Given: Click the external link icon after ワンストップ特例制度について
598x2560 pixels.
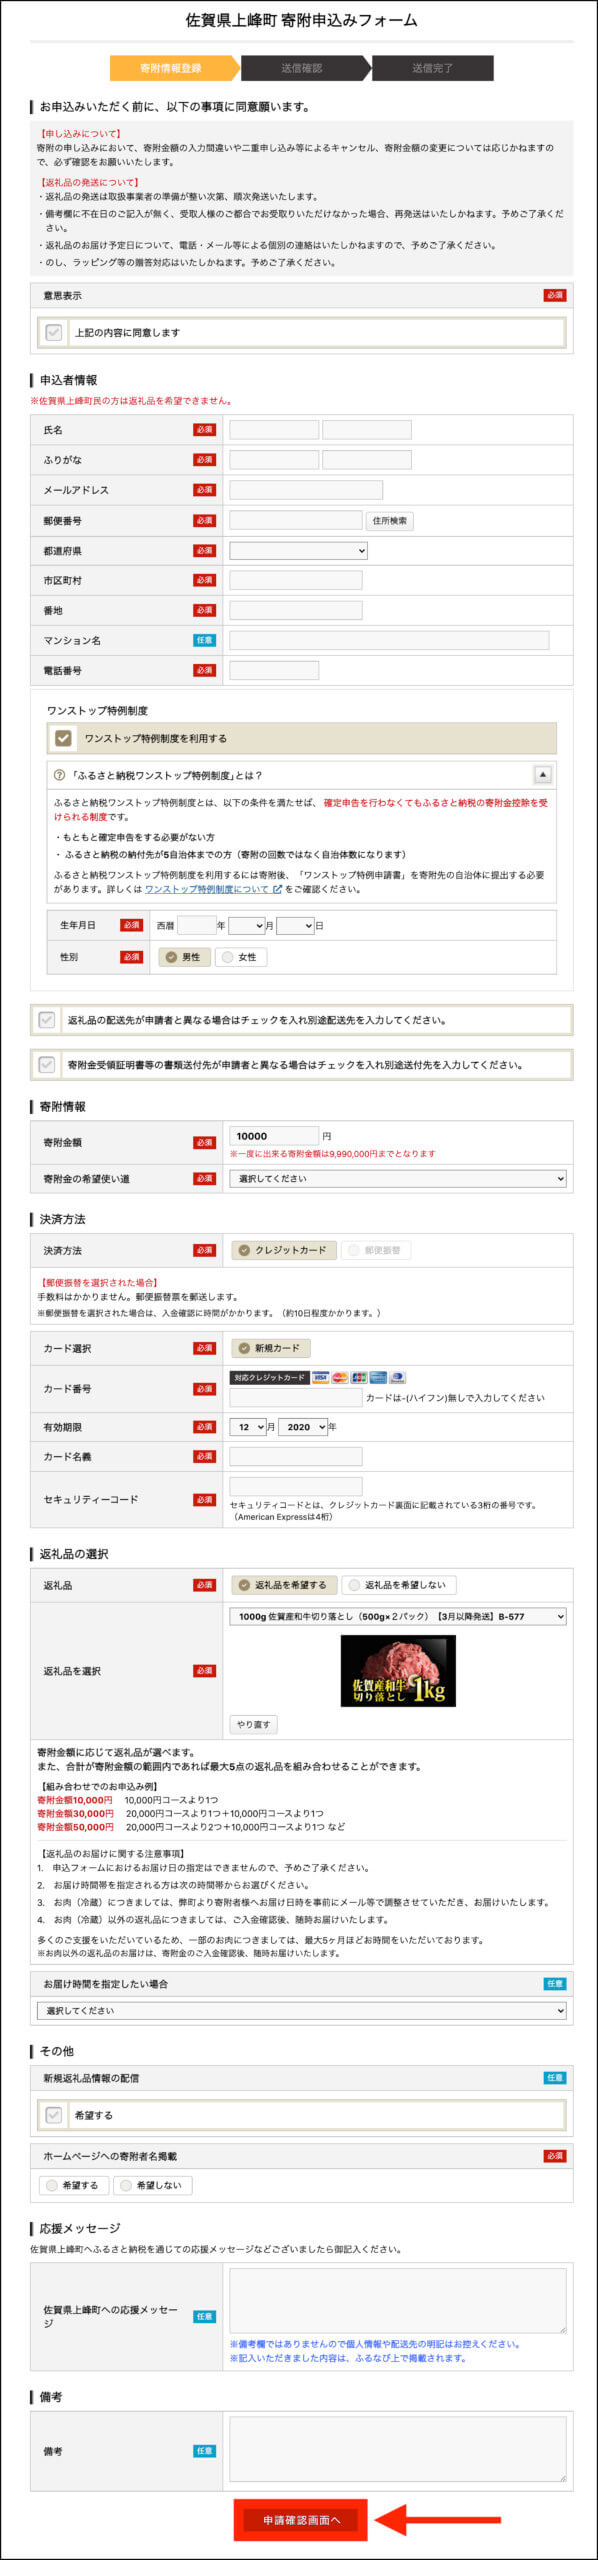Looking at the screenshot, I should 277,889.
